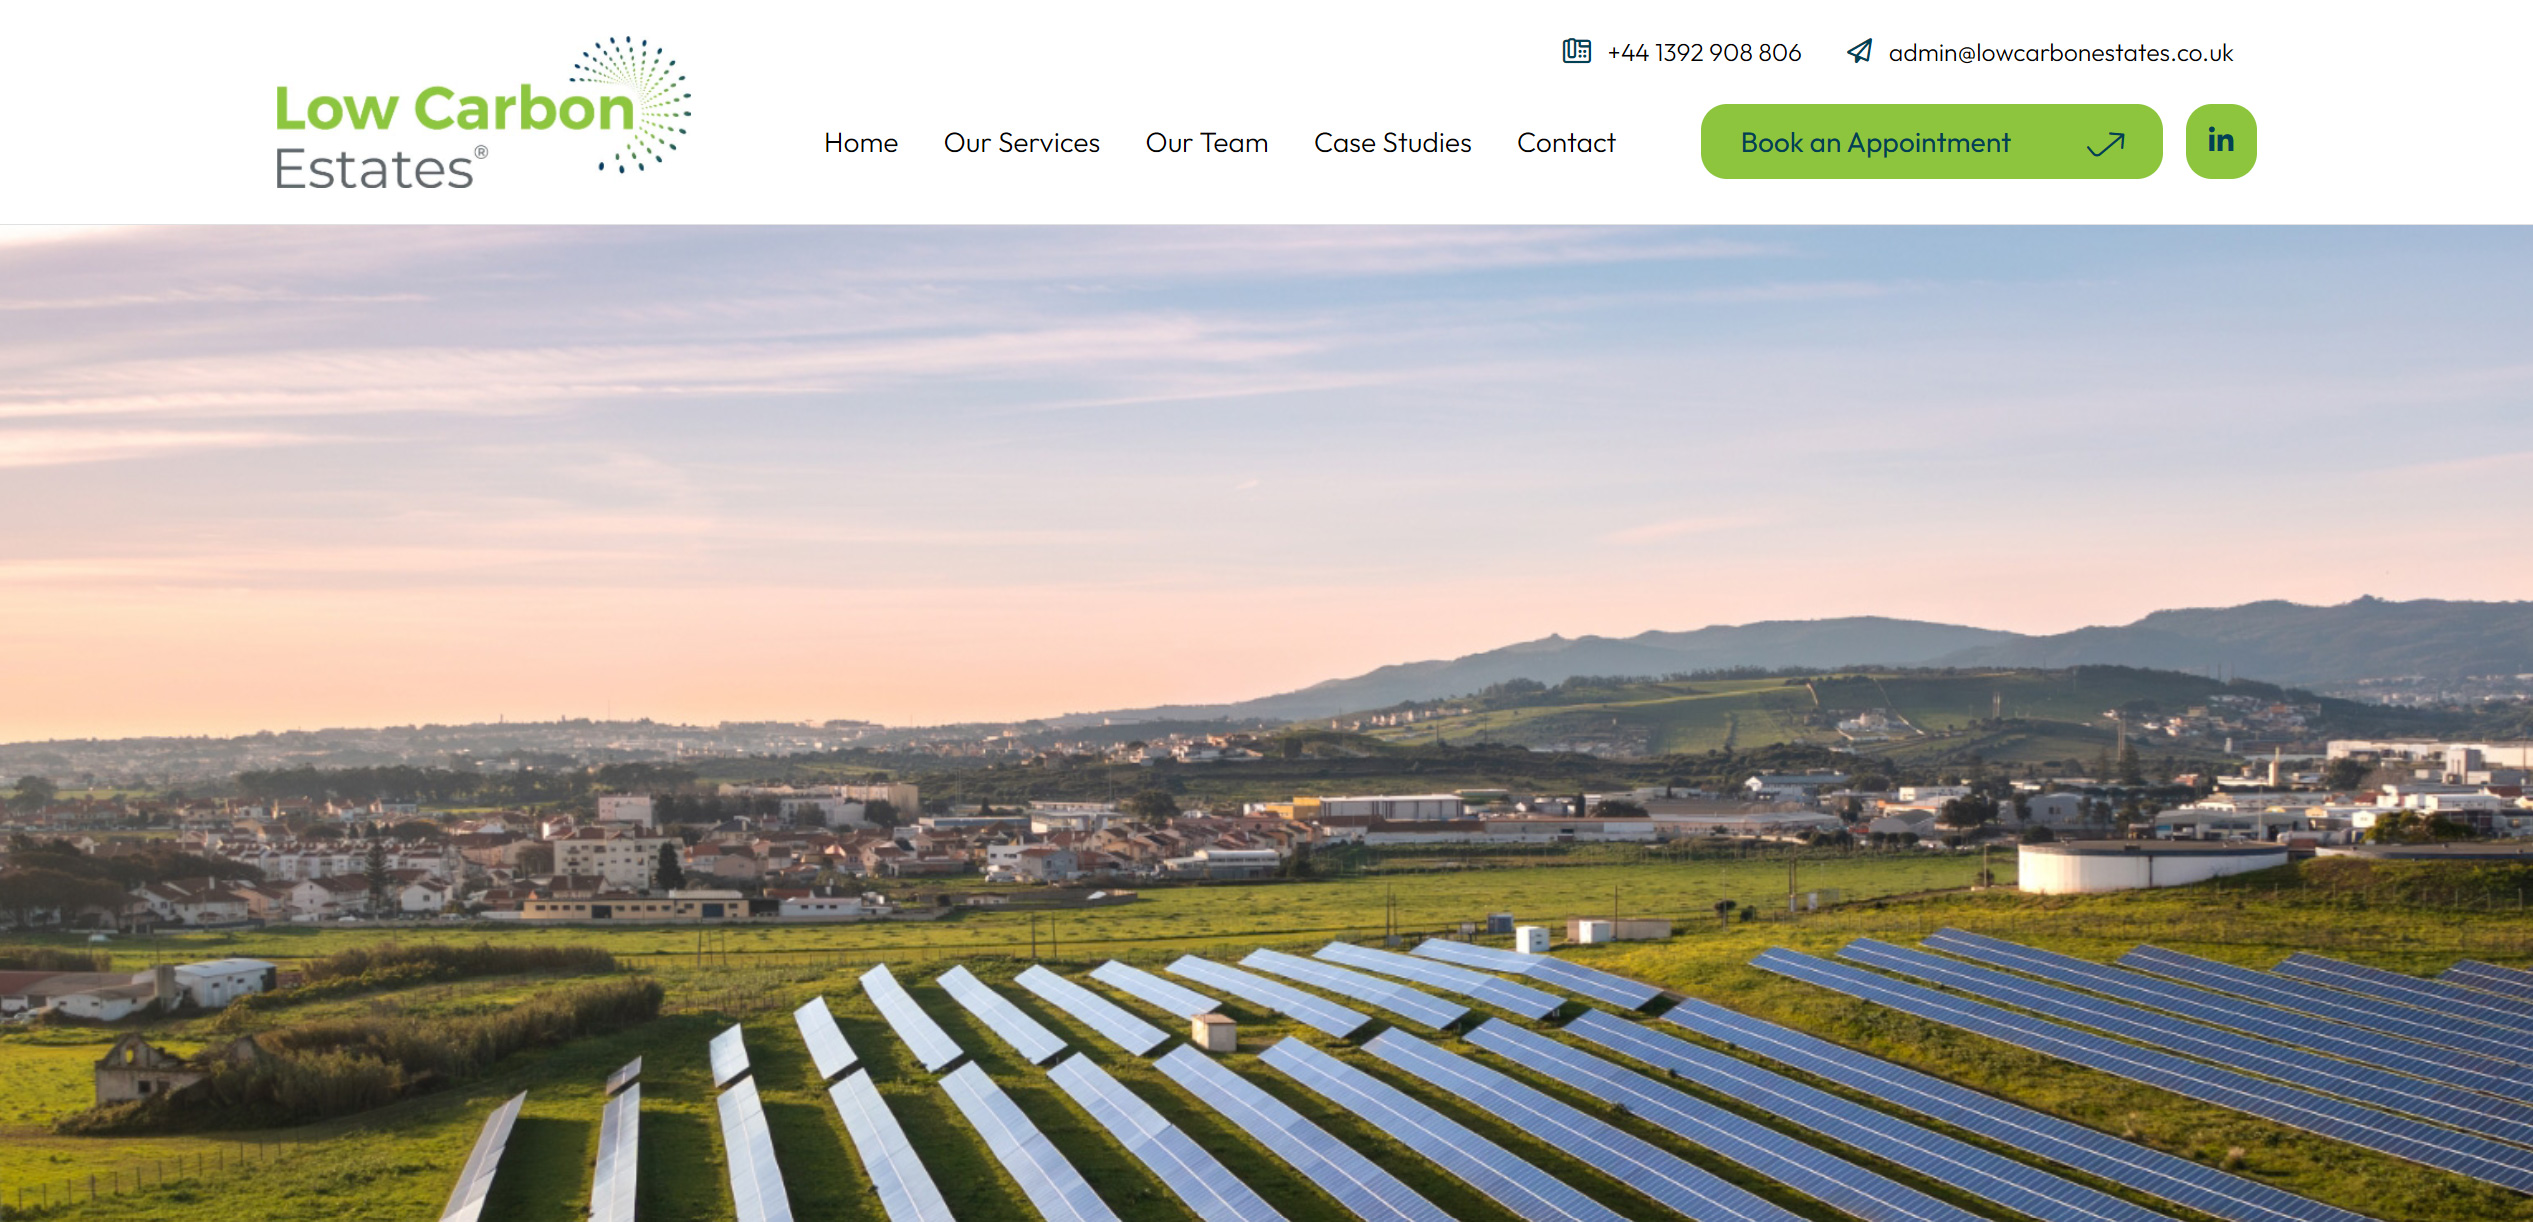2533x1222 pixels.
Task: Call the number +44 1392 908 806
Action: tap(1704, 52)
